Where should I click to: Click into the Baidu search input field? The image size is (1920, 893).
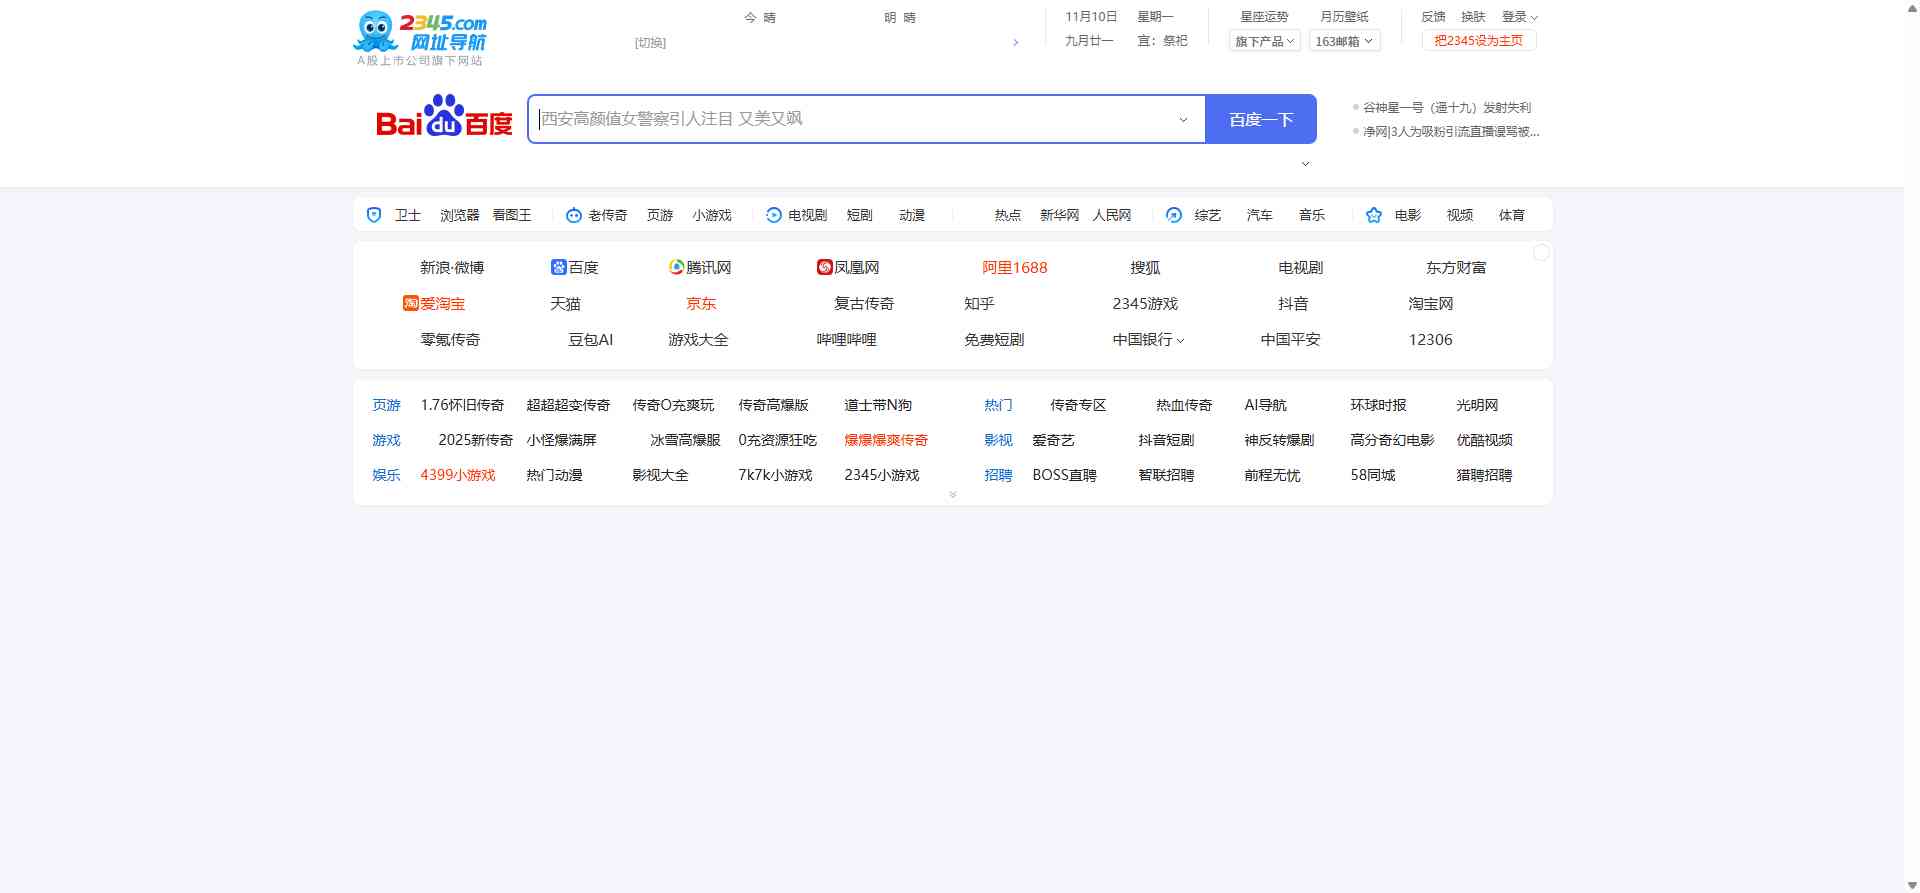[x=850, y=119]
